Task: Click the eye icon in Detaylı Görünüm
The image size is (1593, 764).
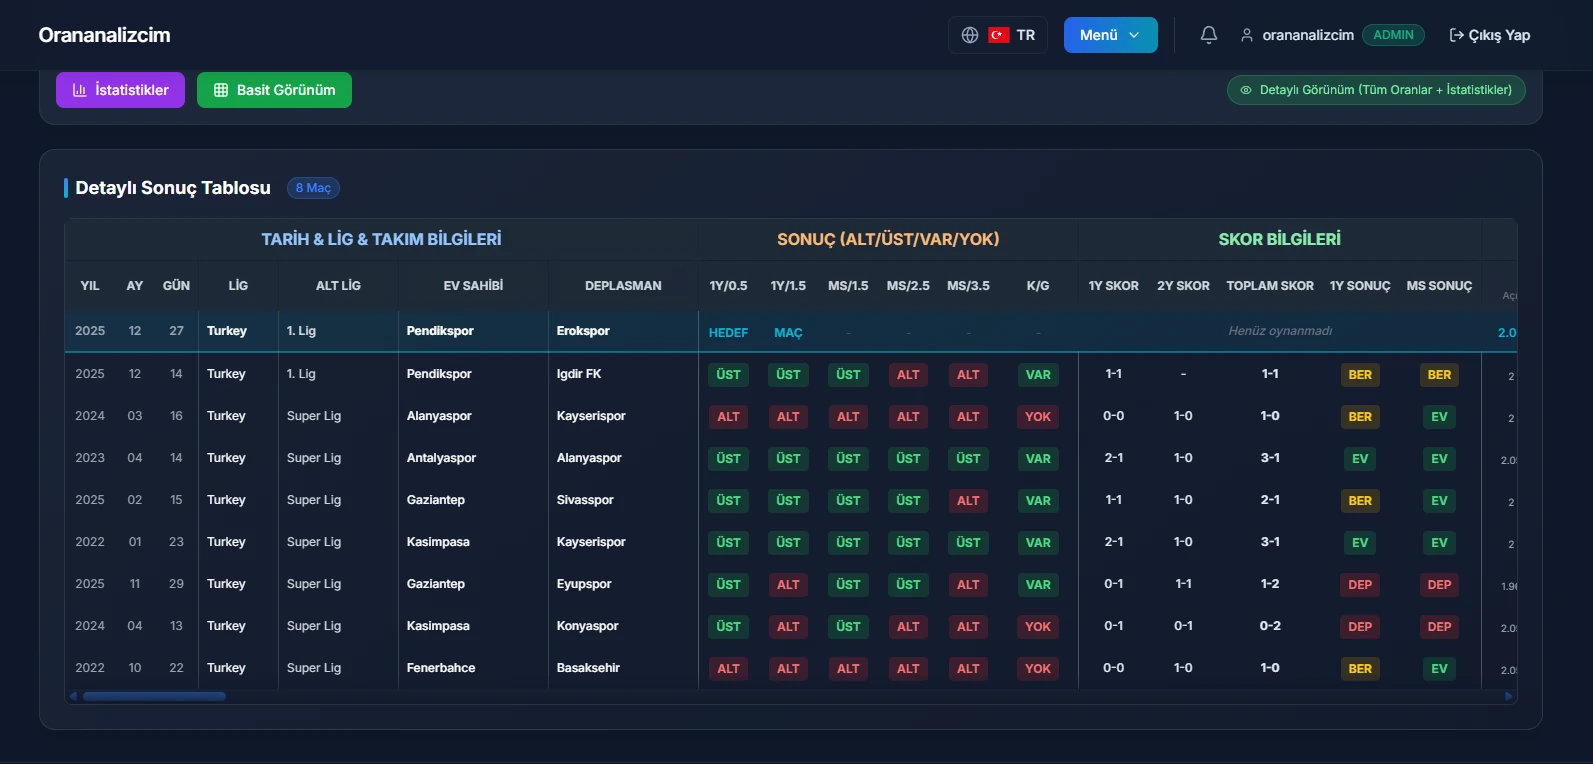Action: (1246, 90)
